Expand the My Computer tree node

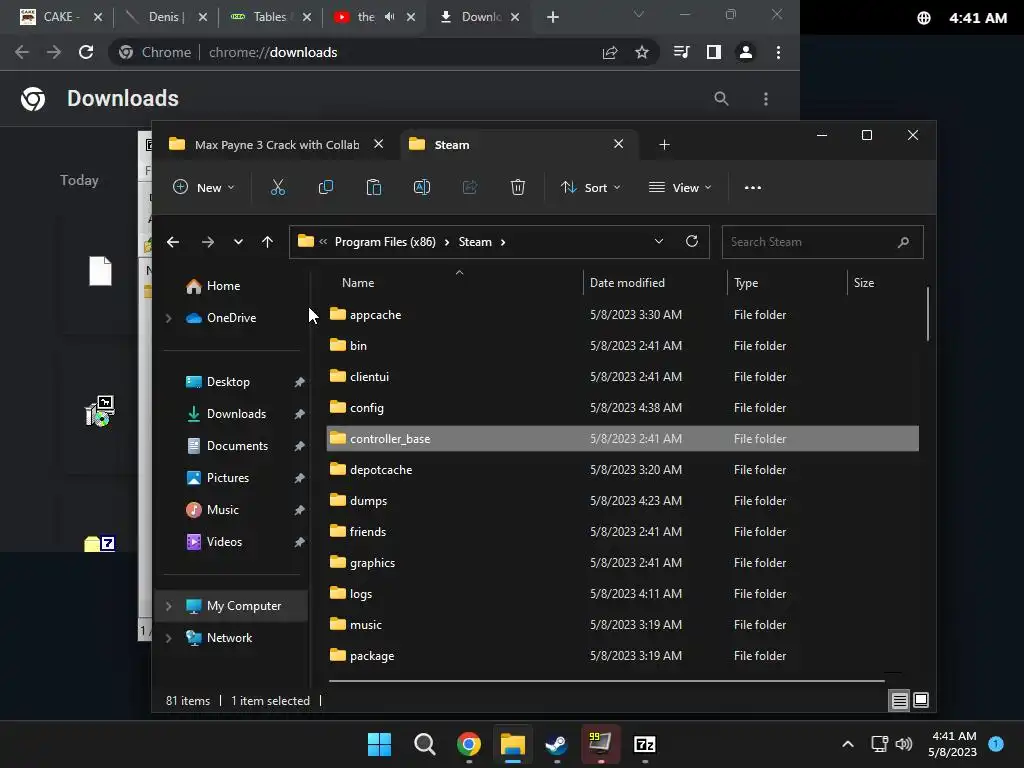point(168,606)
